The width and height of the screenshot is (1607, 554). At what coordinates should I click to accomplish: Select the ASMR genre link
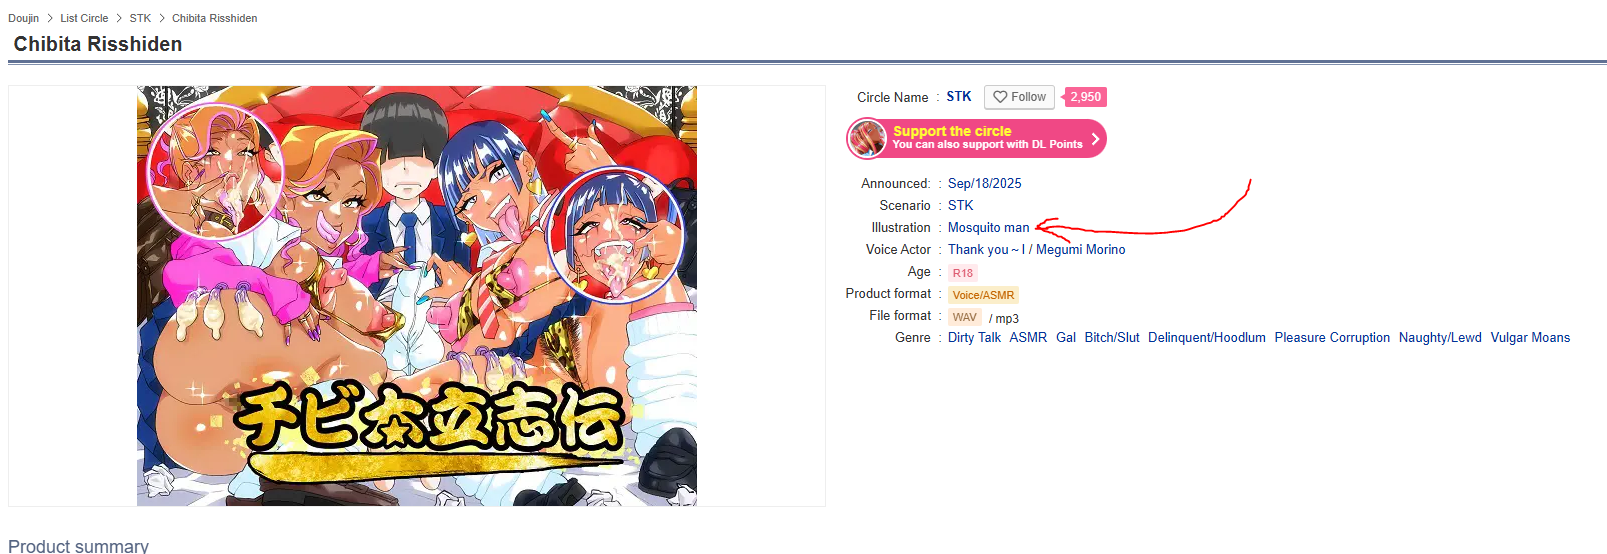click(1028, 337)
